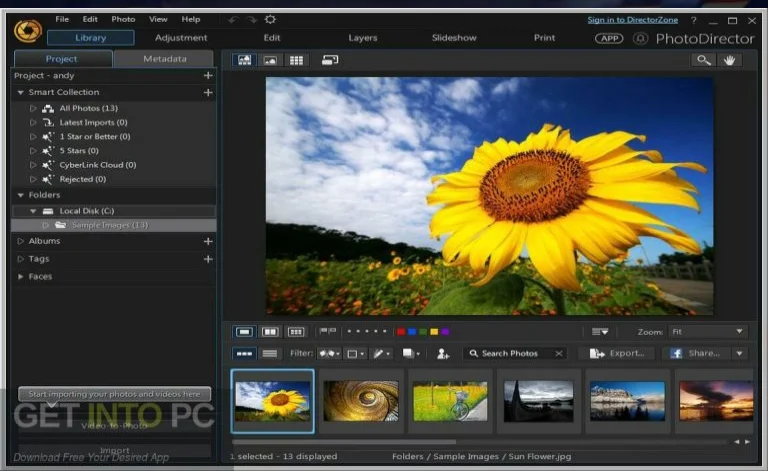Select the golden spiral thumbnail

click(x=361, y=401)
